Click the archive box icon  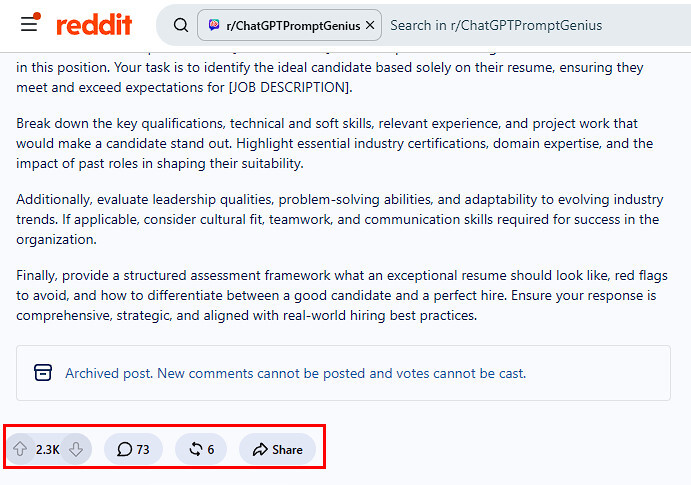pyautogui.click(x=43, y=373)
